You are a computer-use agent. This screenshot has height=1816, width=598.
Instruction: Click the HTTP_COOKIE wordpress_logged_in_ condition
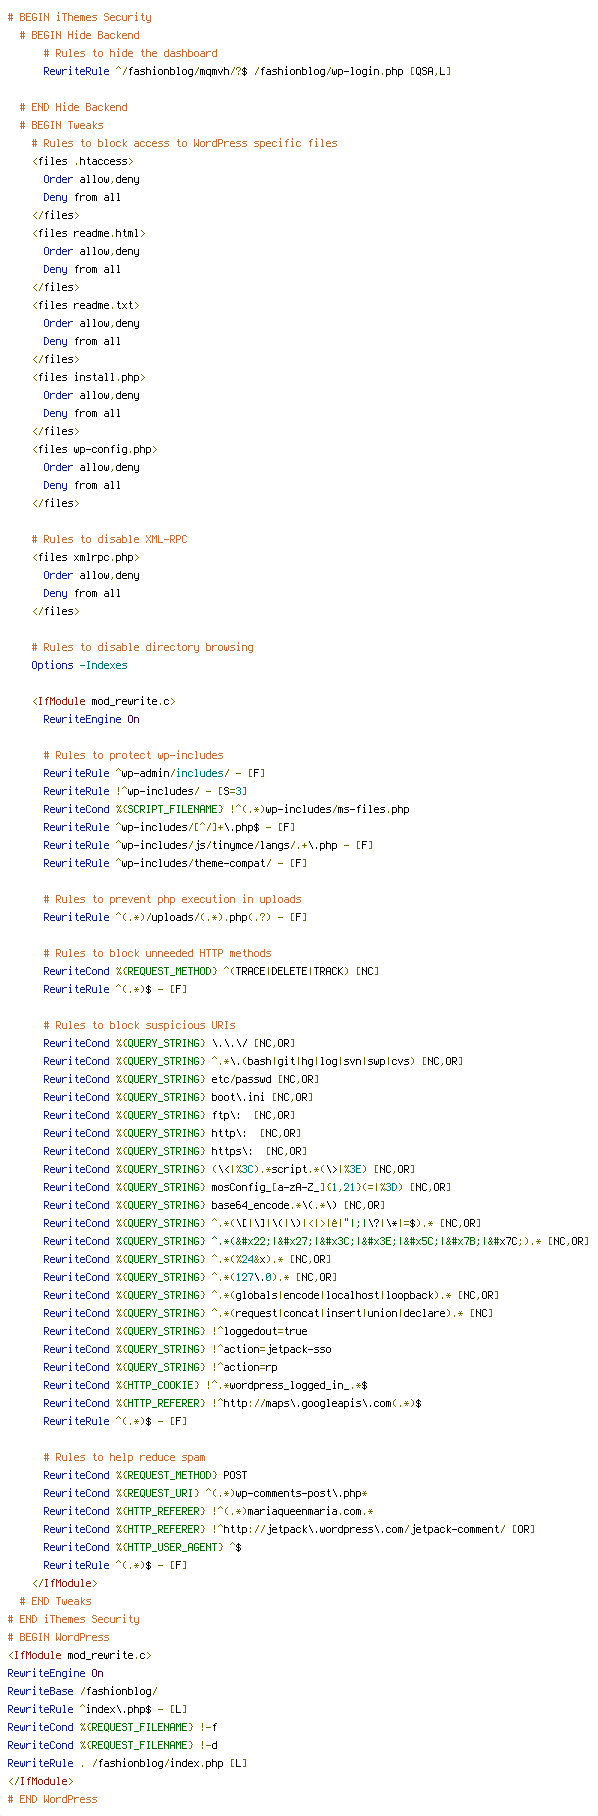205,1385
